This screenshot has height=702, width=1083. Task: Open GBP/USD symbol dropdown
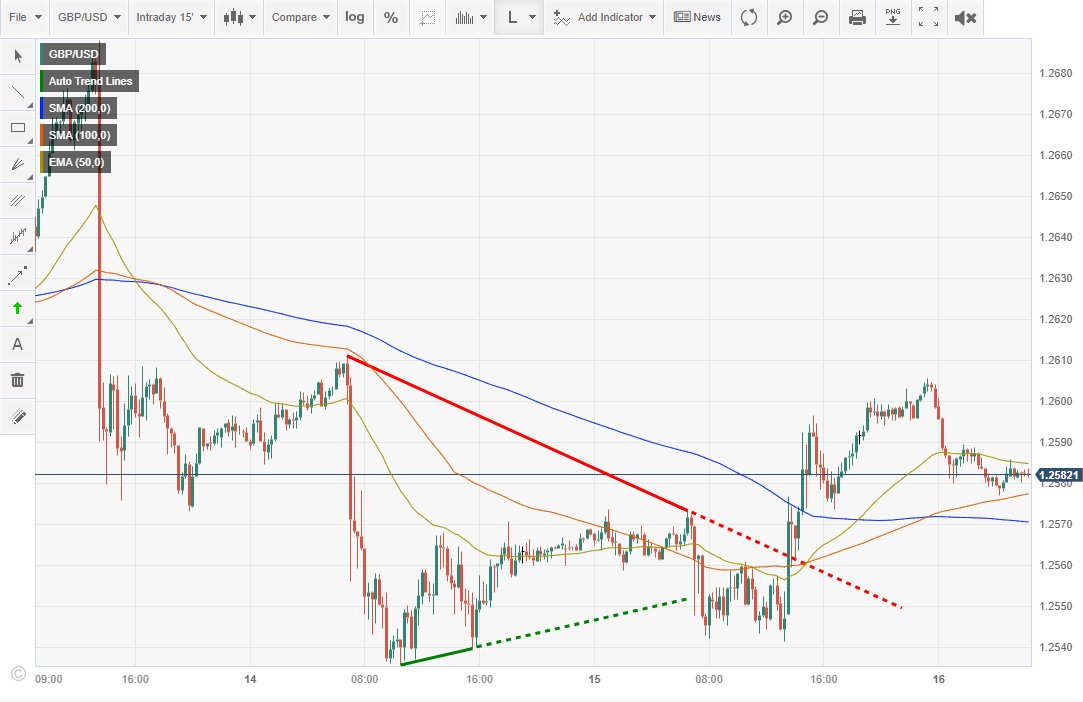(89, 17)
